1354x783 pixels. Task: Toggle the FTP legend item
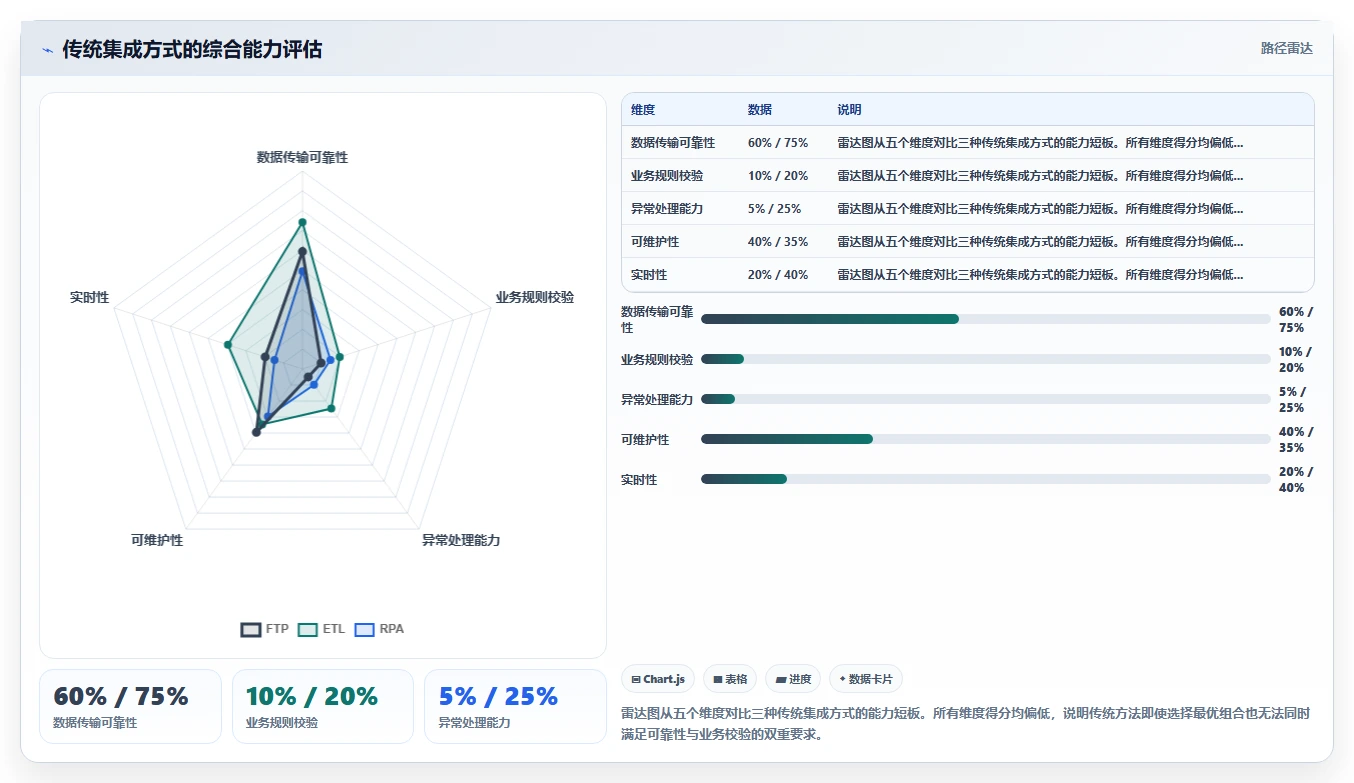click(265, 629)
